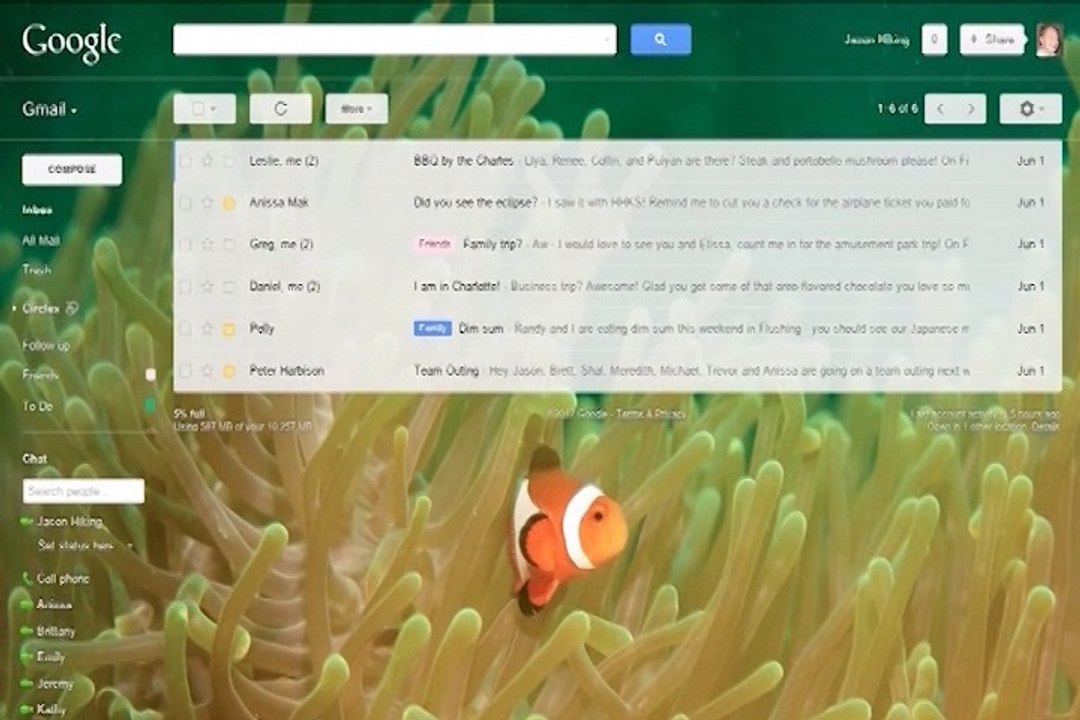Open the select-all checkbox dropdown

205,109
